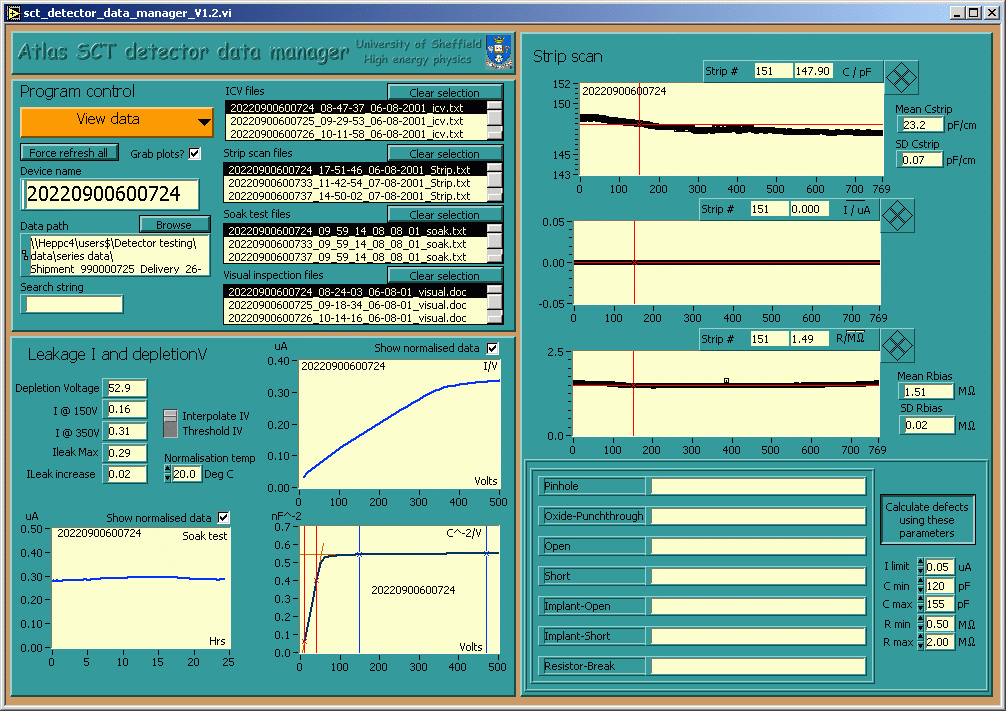Click the data path browse-mode glyph
Screen dimensions: 1006x711
[25, 255]
